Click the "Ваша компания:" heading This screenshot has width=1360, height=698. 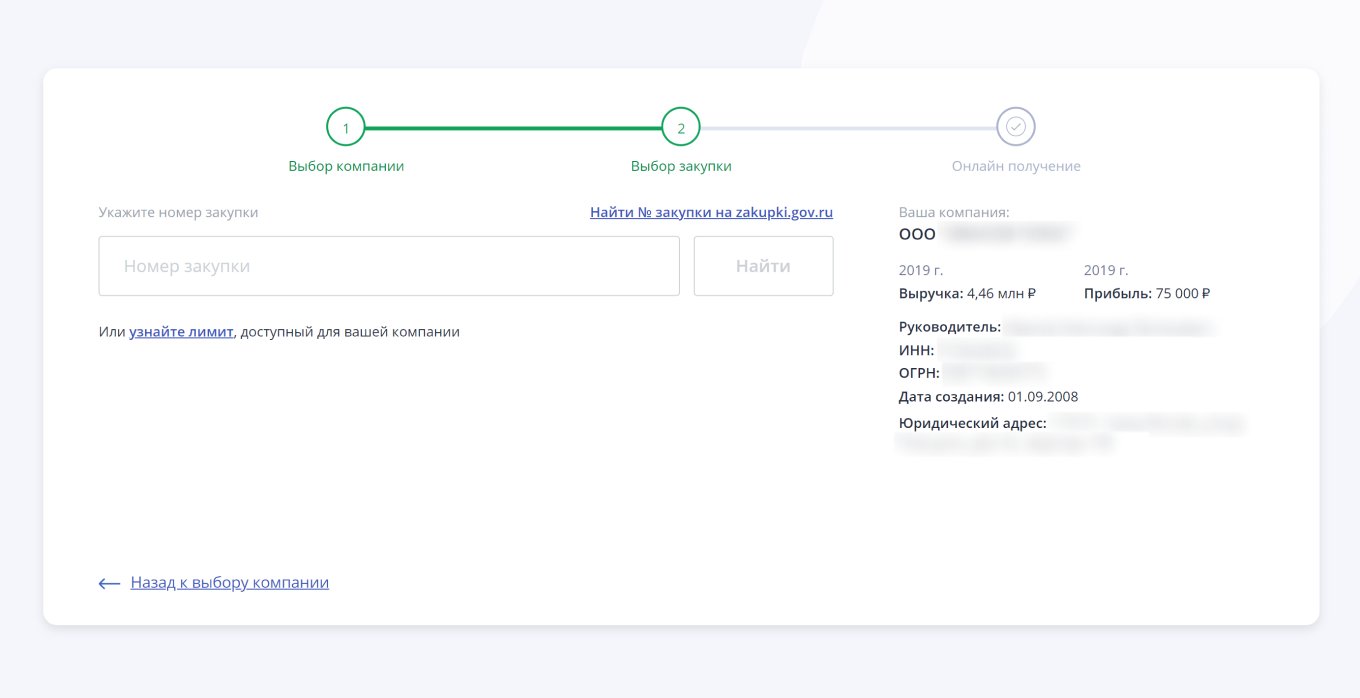coord(954,212)
